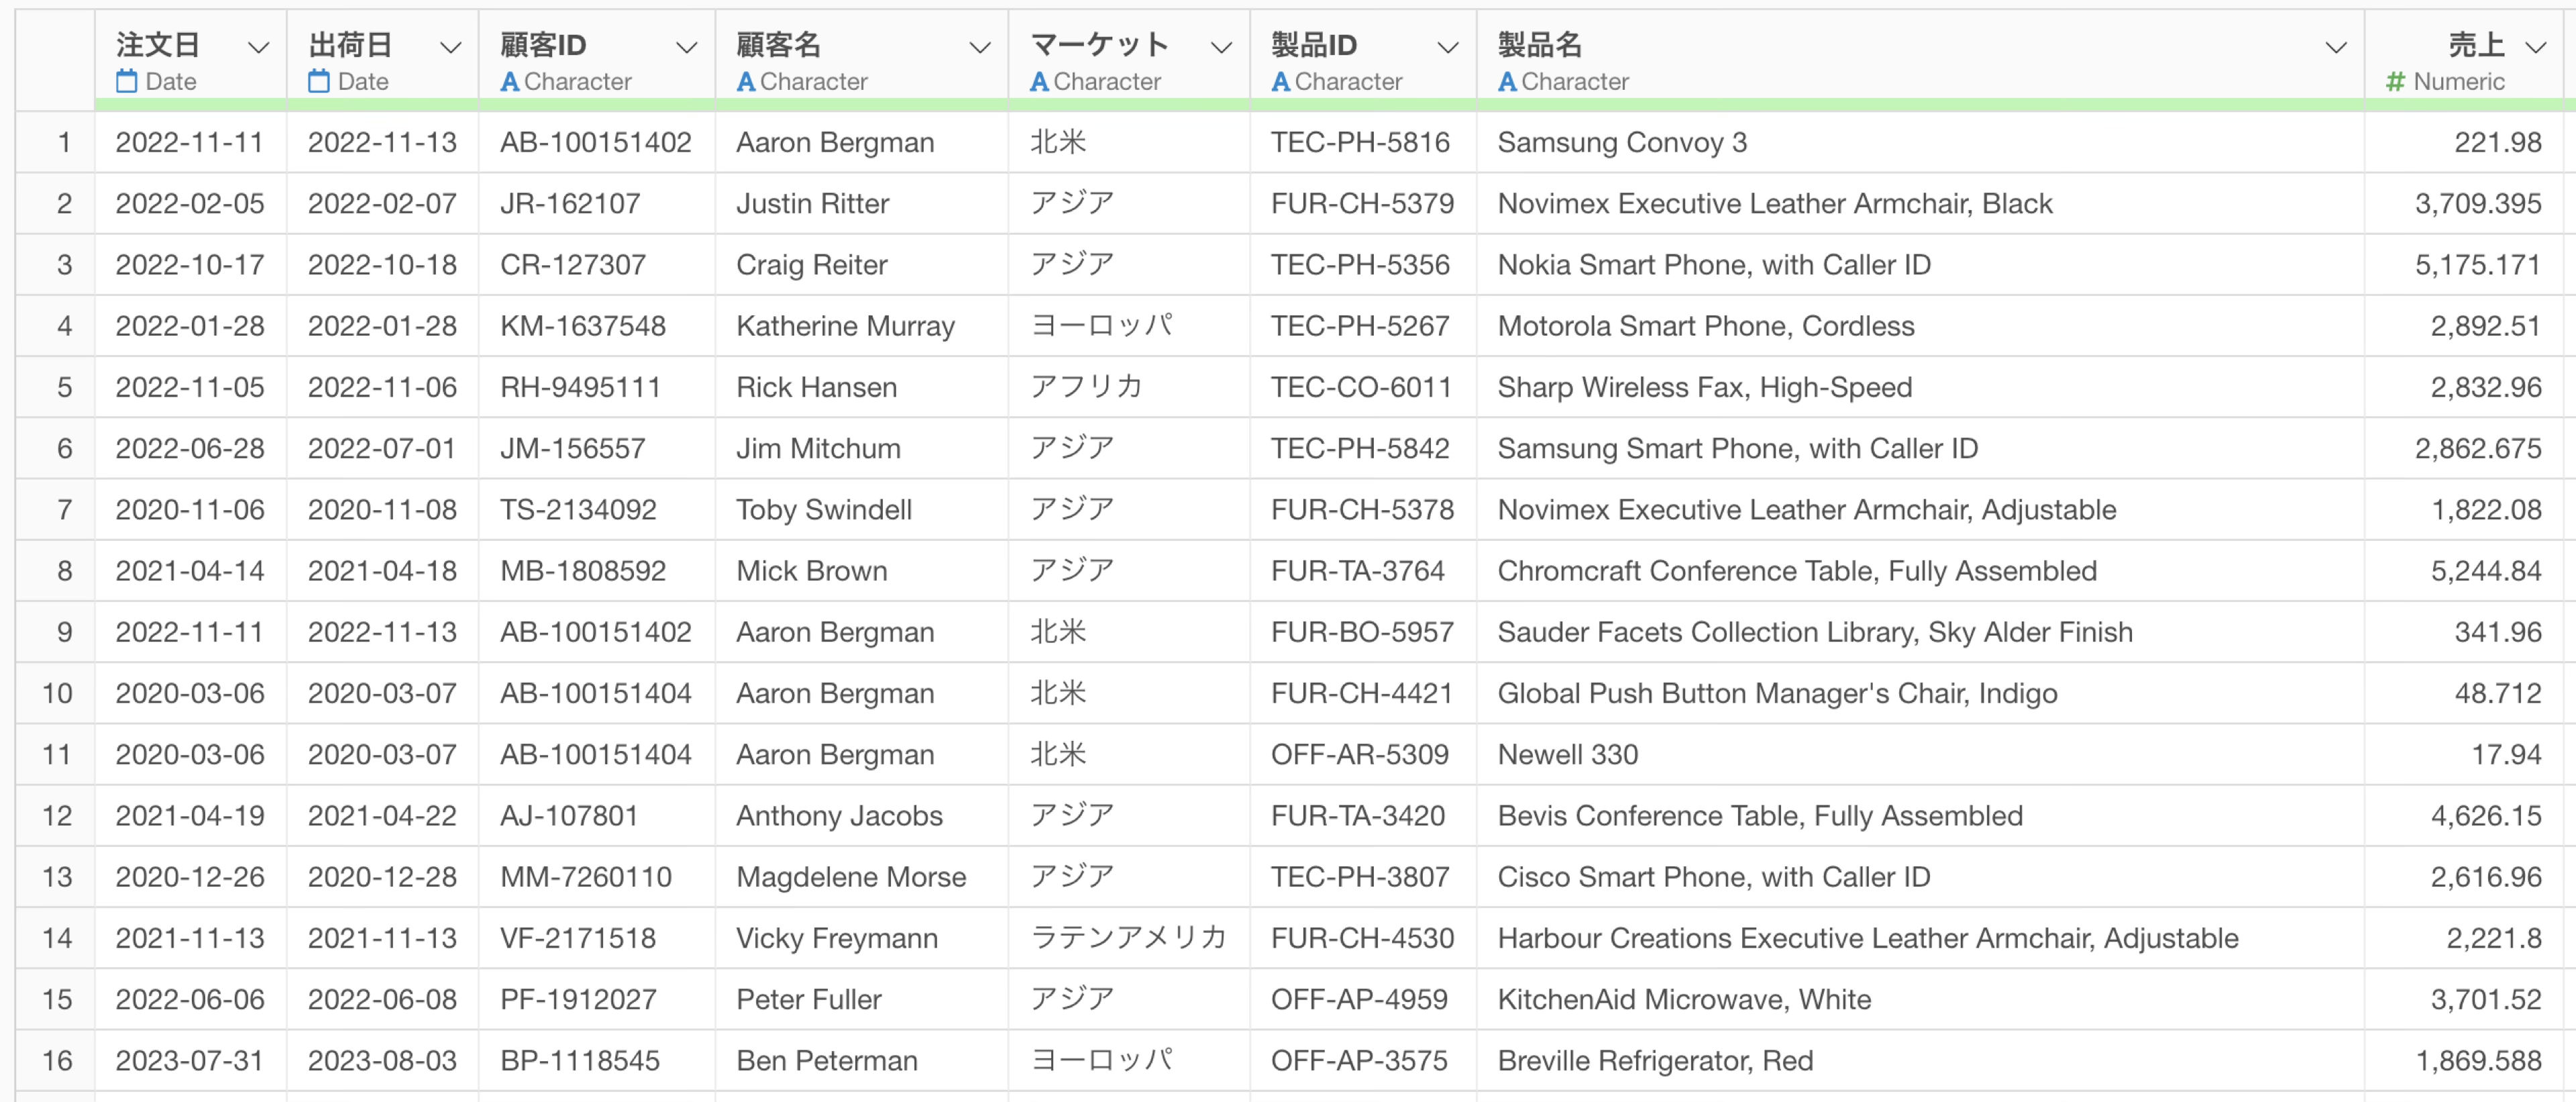Viewport: 2576px width, 1102px height.
Task: Select the 顧客名 column header
Action: (x=862, y=60)
